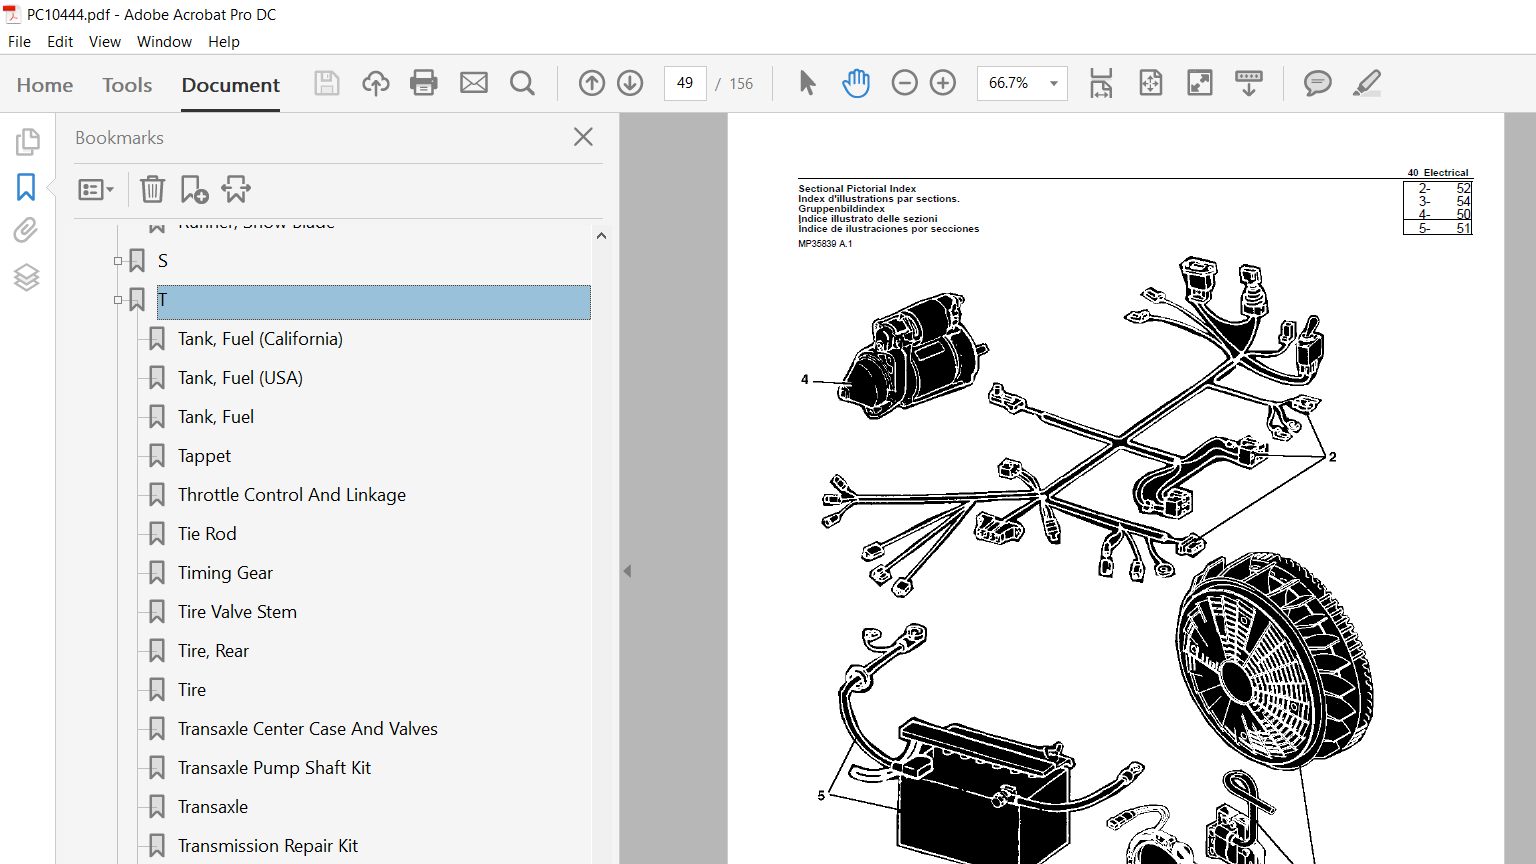Activate the Hand pan tool
Viewport: 1536px width, 864px height.
(x=856, y=83)
